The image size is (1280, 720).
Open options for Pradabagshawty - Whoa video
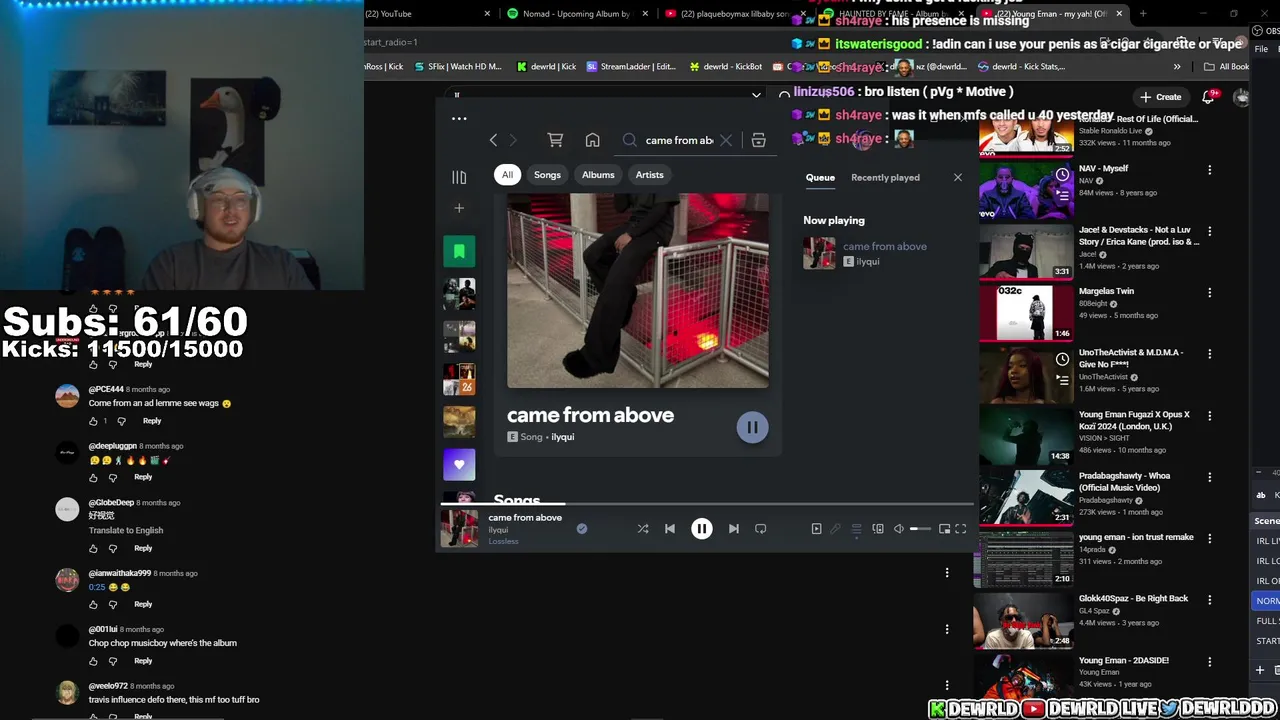pyautogui.click(x=1210, y=477)
